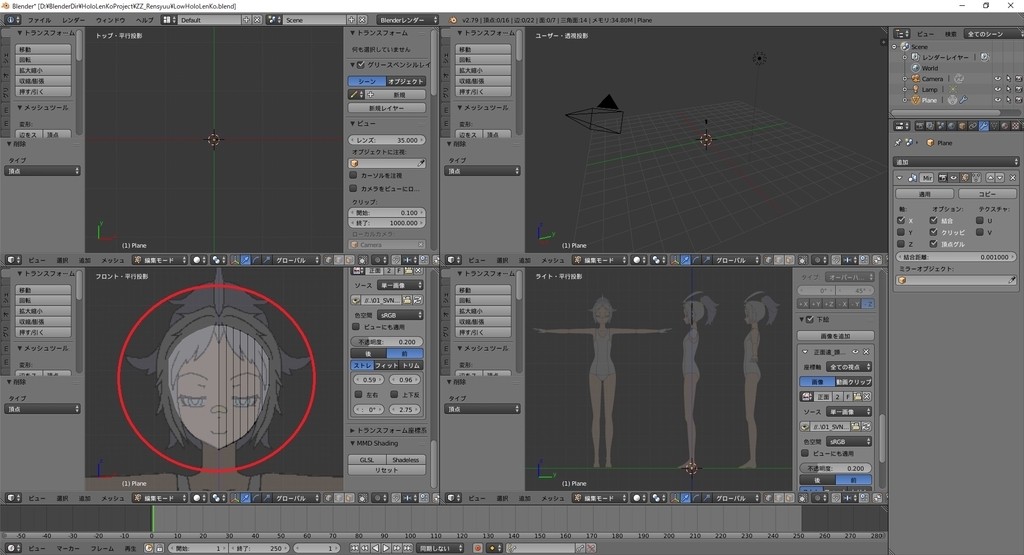Open the object cube tab in Properties
Screen dimensions: 1024x555
(x=962, y=126)
